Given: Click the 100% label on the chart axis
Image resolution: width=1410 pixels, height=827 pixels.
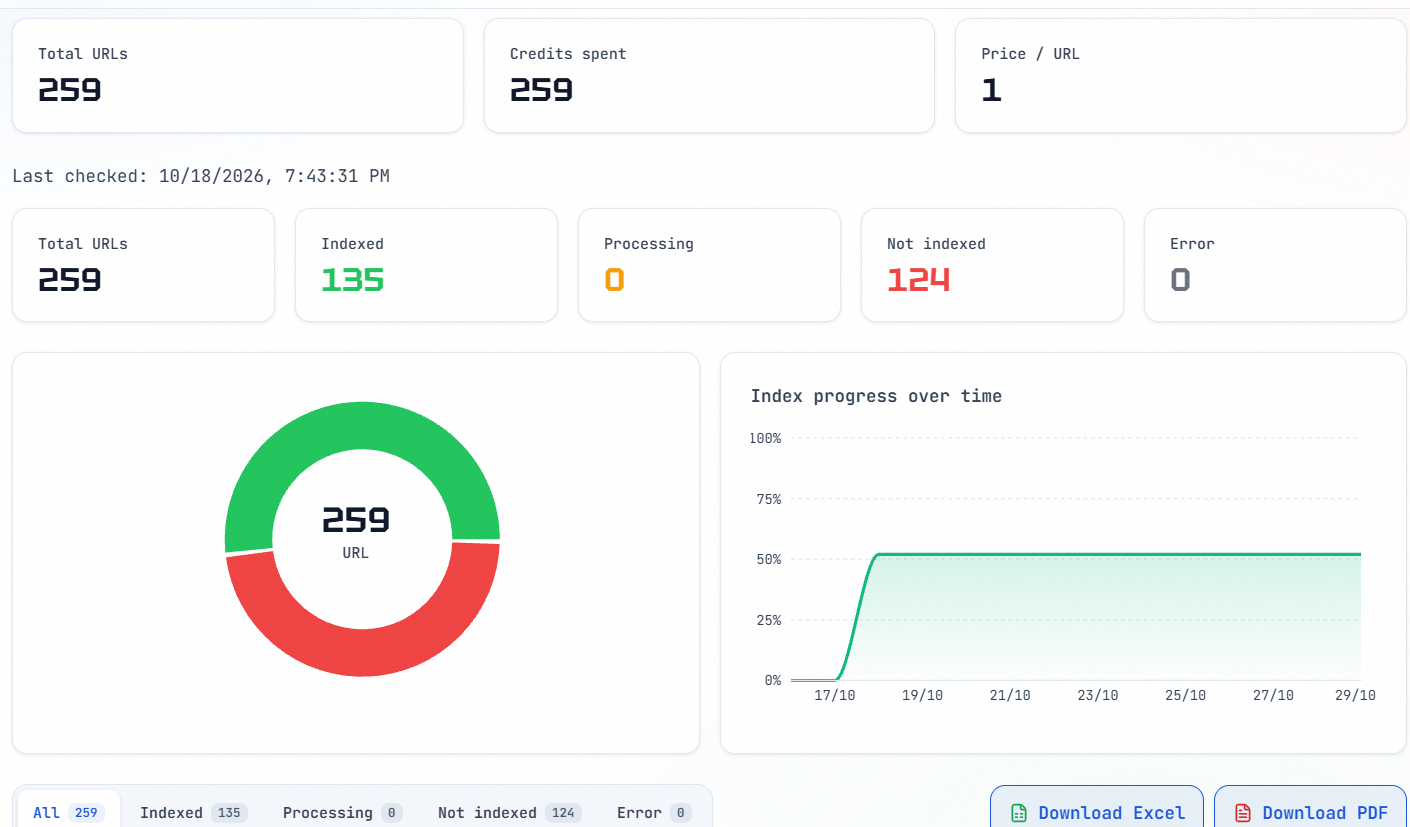Looking at the screenshot, I should [x=765, y=438].
